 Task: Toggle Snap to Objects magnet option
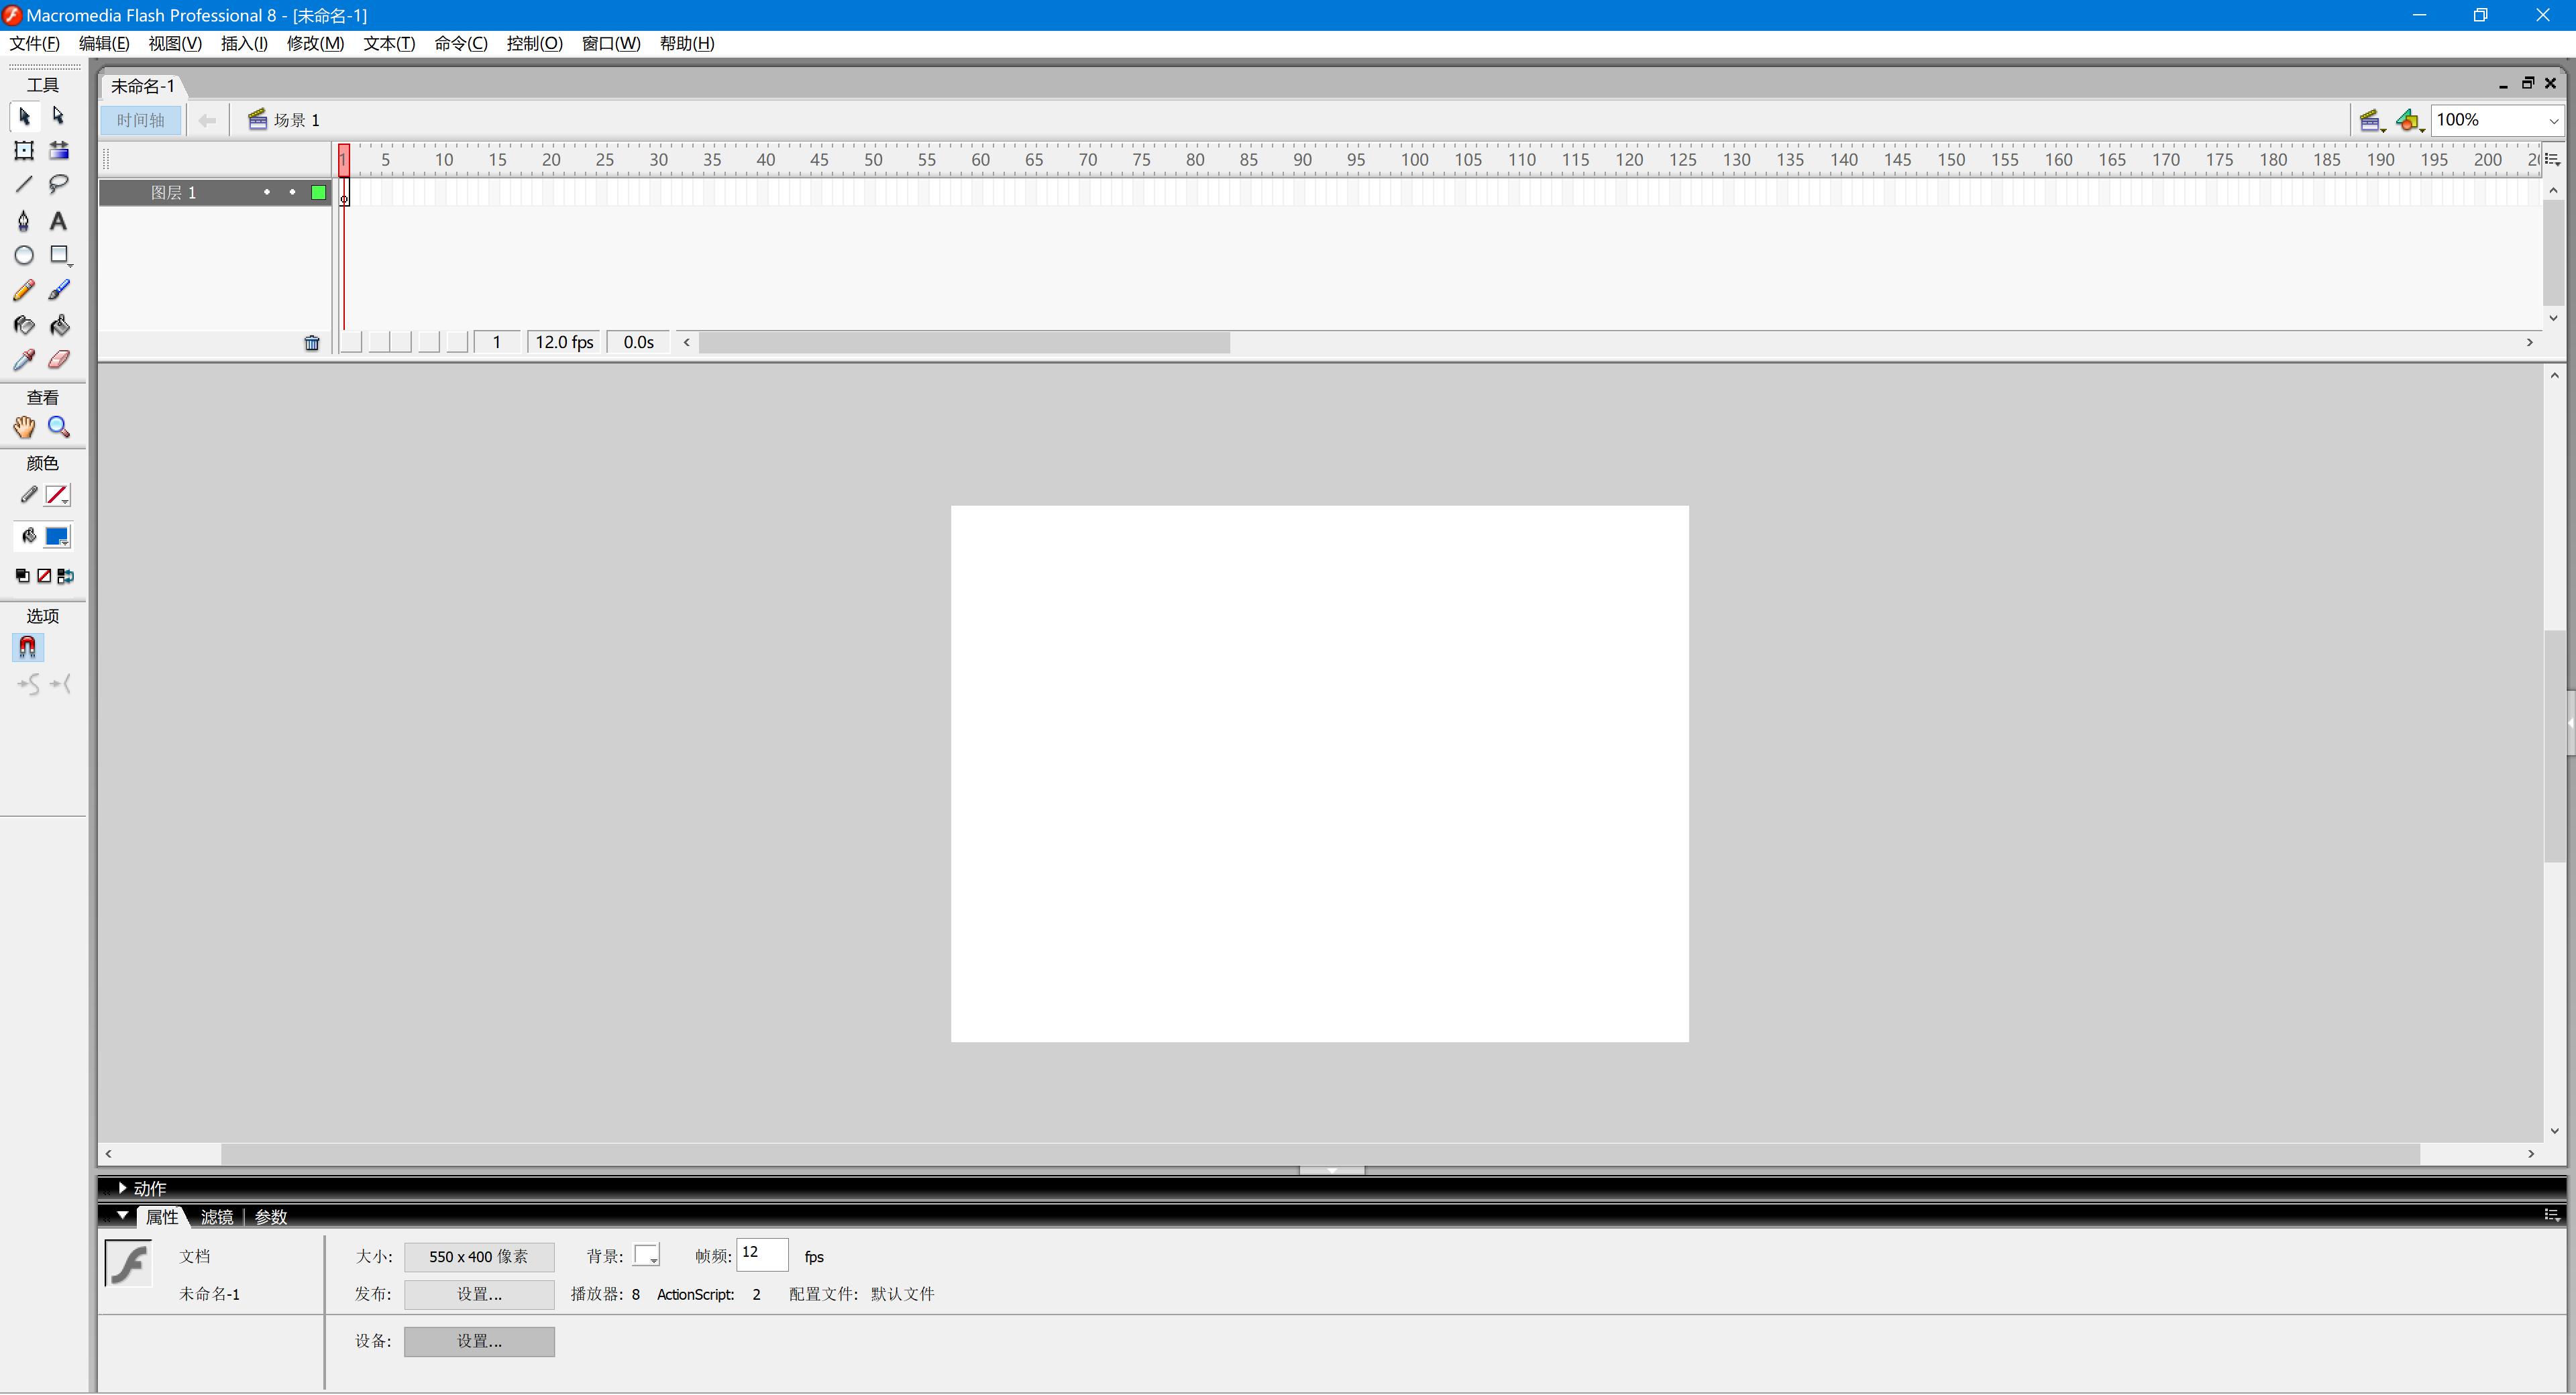click(x=27, y=648)
